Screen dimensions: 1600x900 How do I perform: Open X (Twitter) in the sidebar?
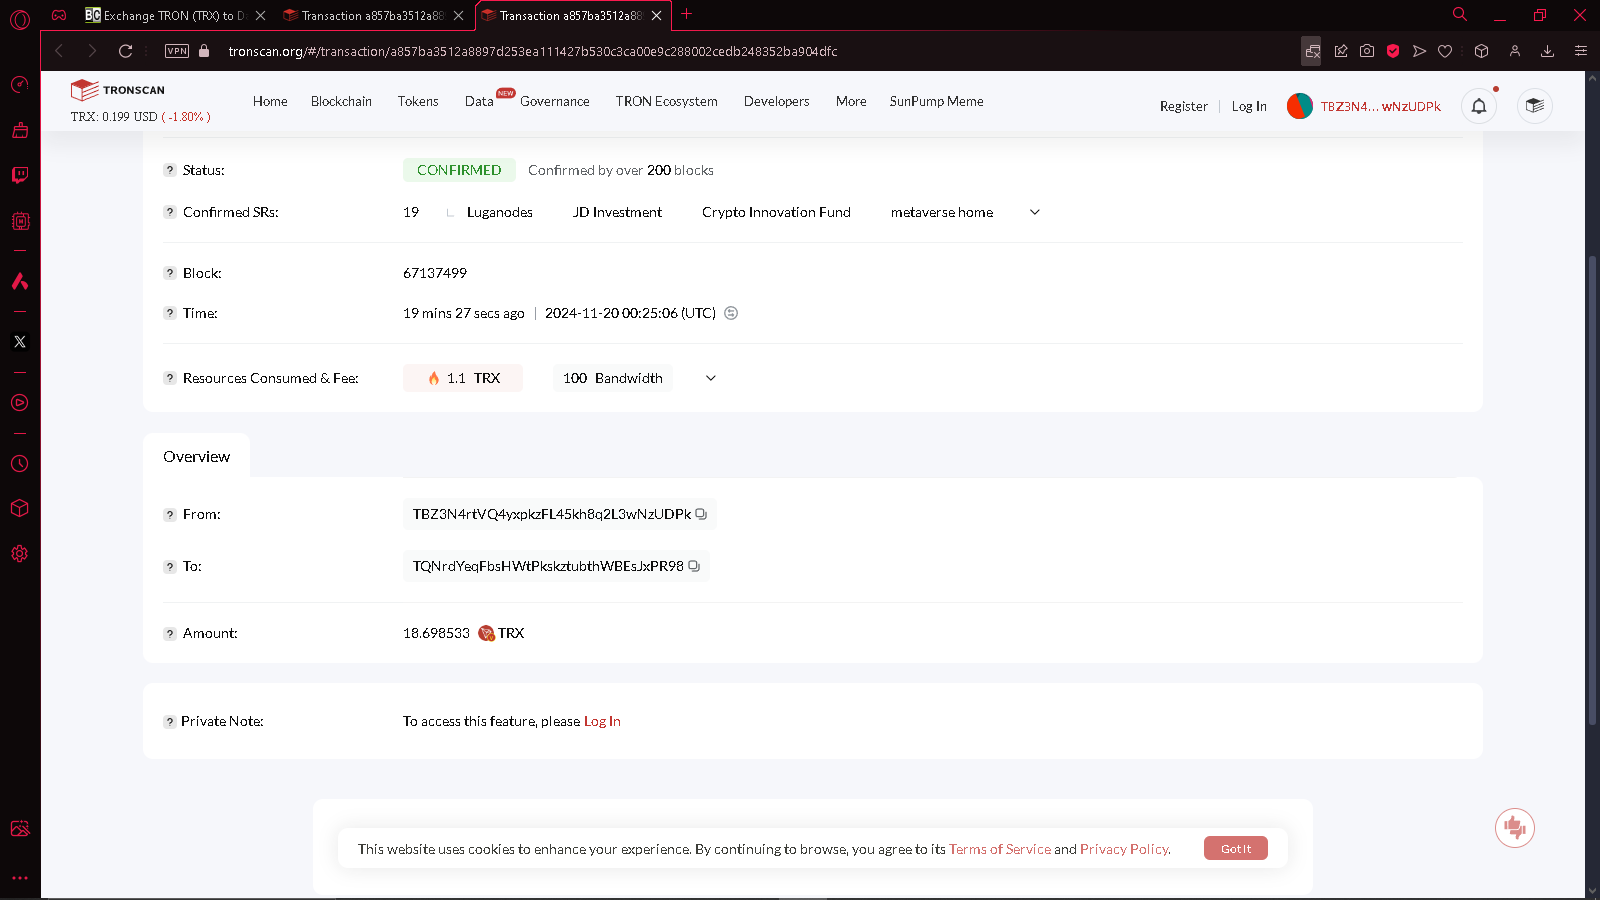click(x=19, y=342)
